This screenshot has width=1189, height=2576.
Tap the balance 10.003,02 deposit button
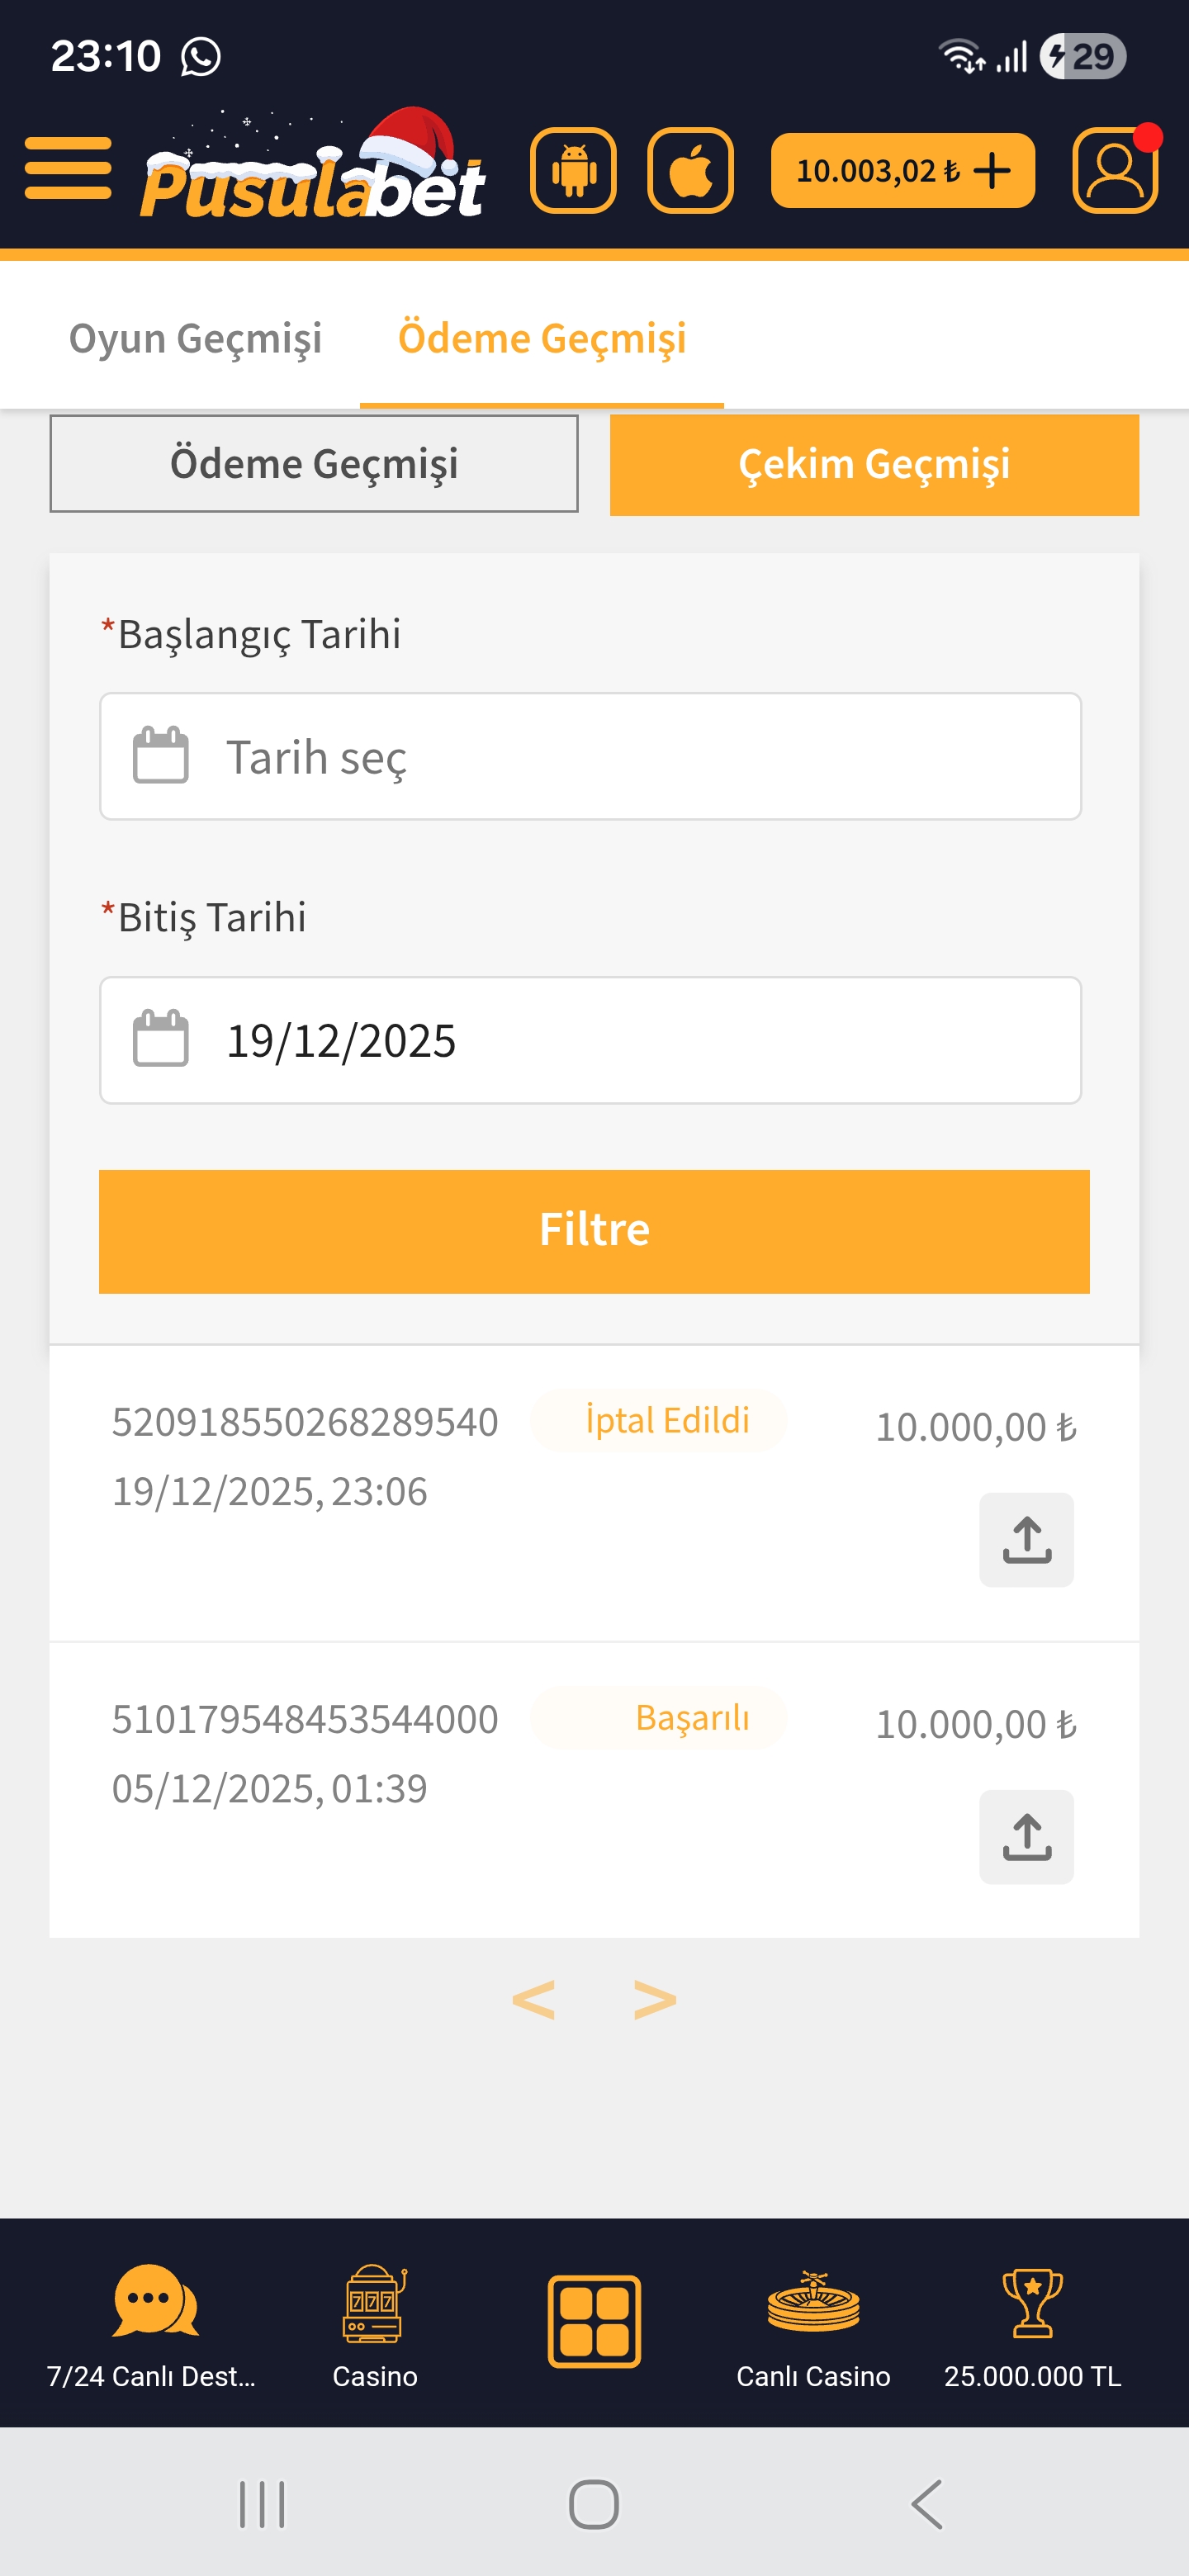[902, 170]
